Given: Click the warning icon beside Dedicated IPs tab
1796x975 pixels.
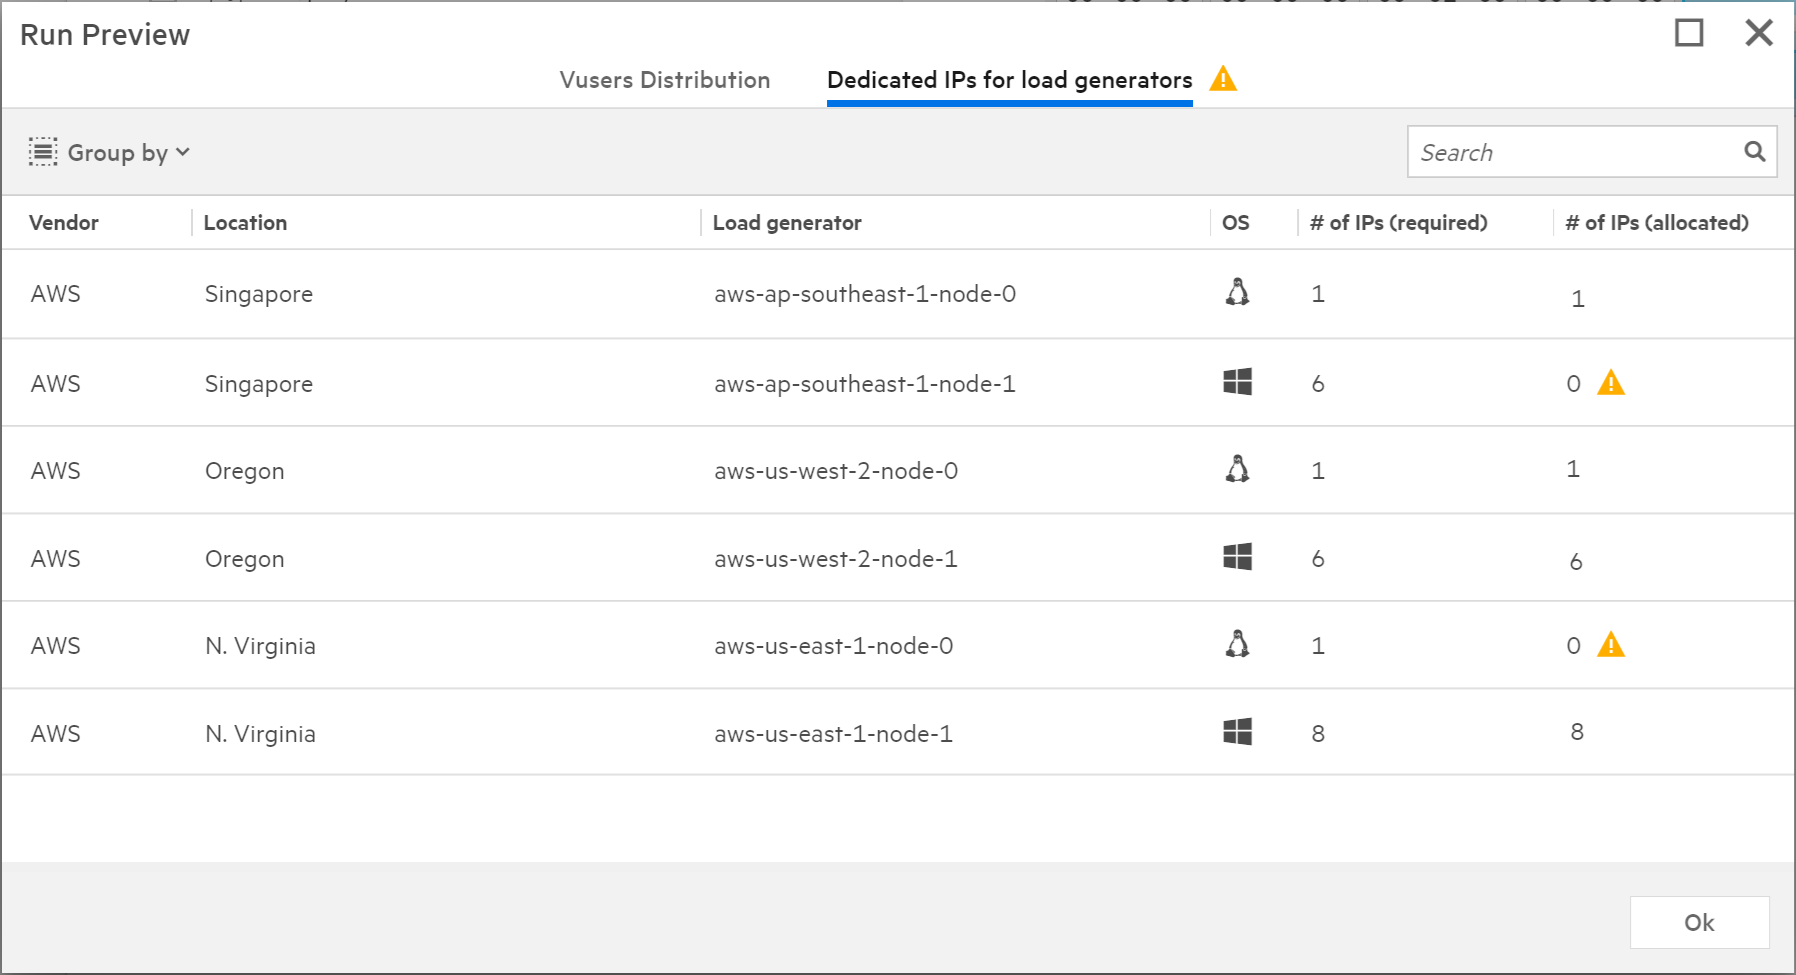Looking at the screenshot, I should point(1222,79).
